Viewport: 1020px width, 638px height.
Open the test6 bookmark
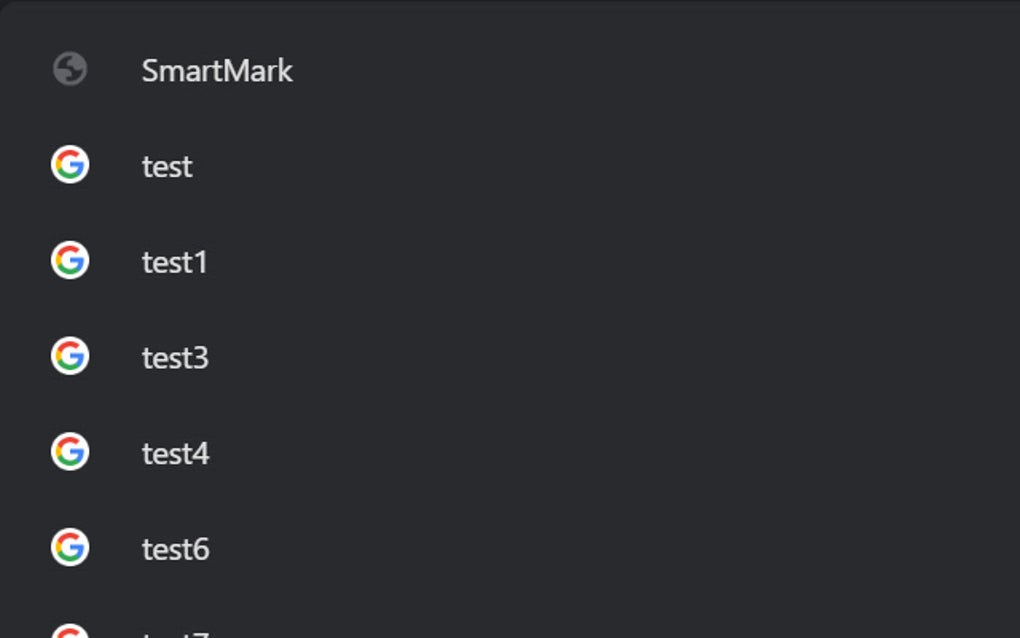tap(500, 549)
